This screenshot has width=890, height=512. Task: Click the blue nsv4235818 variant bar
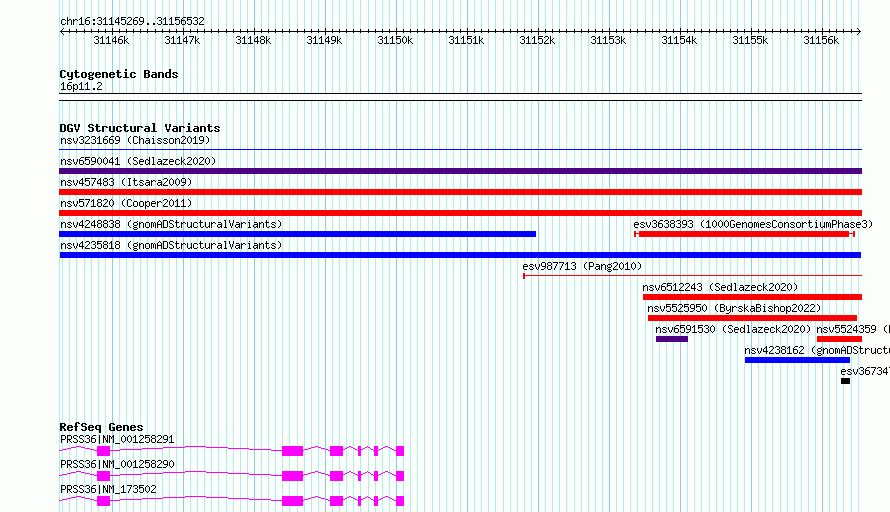point(460,255)
